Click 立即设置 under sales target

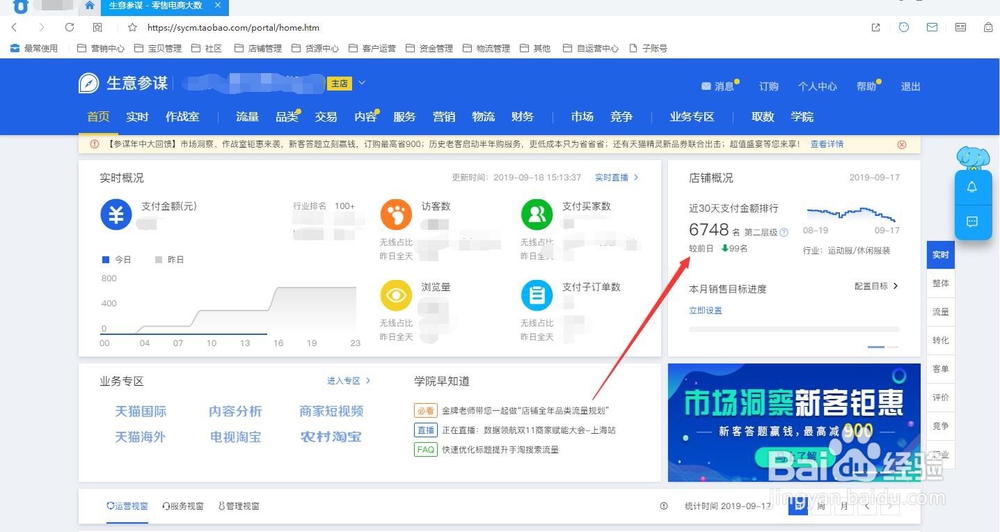click(x=705, y=311)
